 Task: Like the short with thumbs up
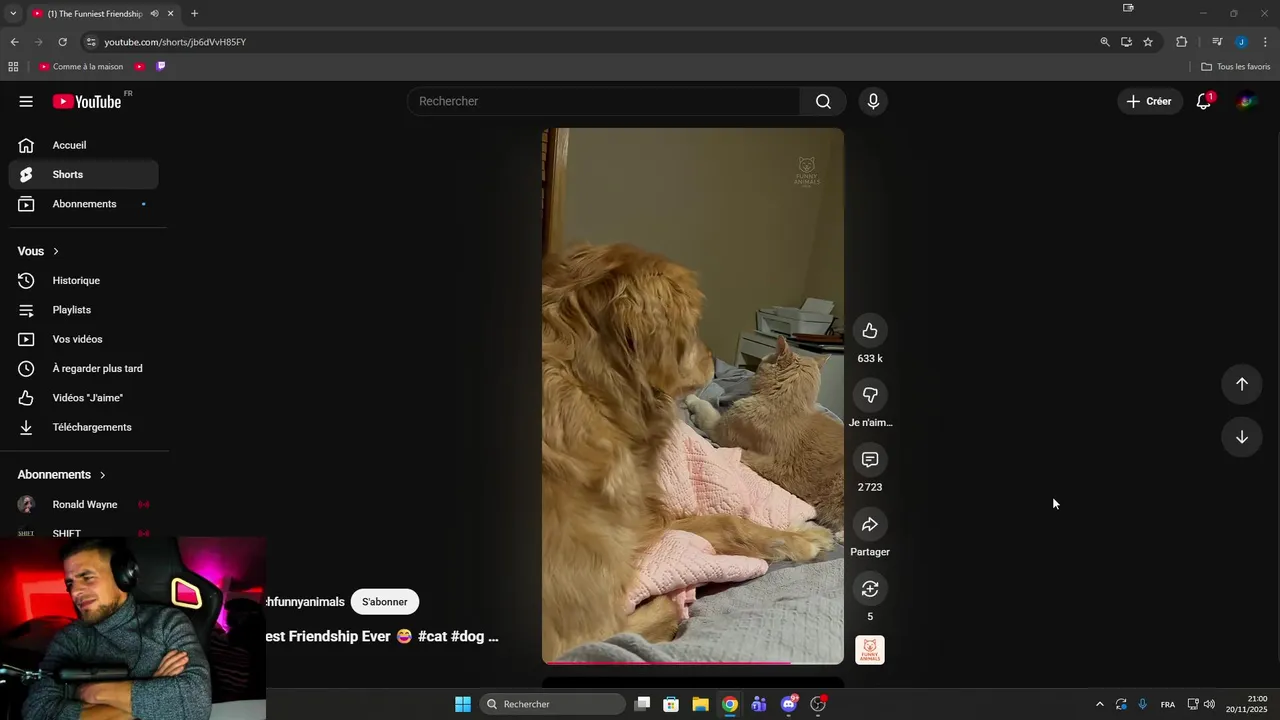tap(870, 331)
